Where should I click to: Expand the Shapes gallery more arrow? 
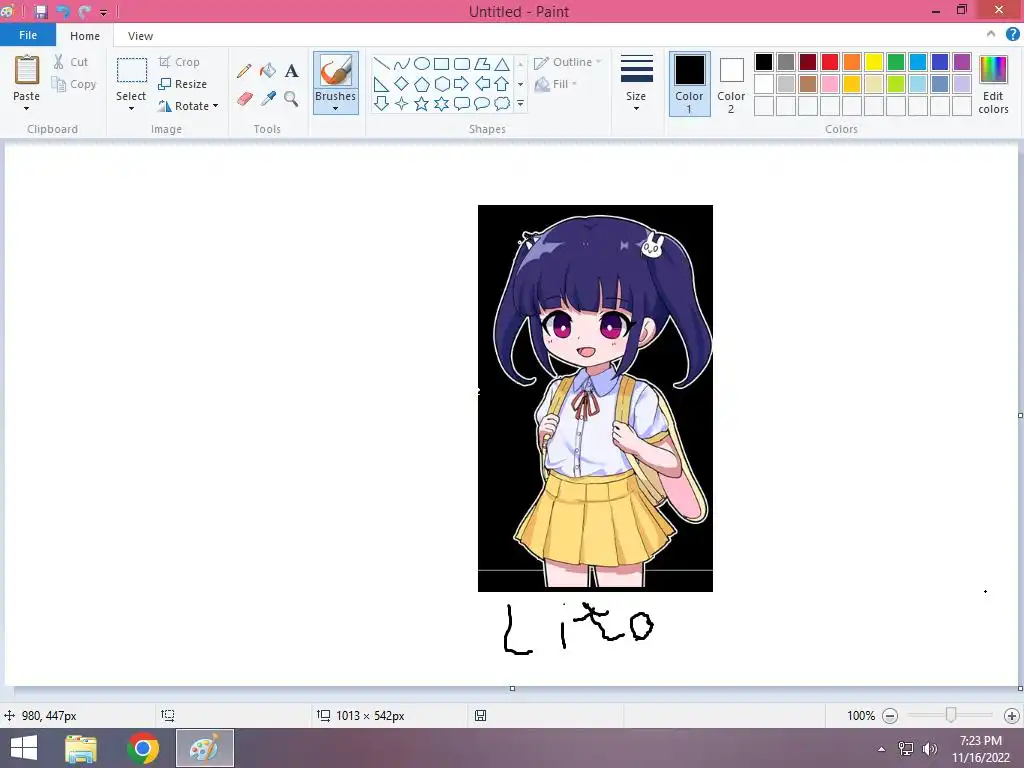(520, 103)
